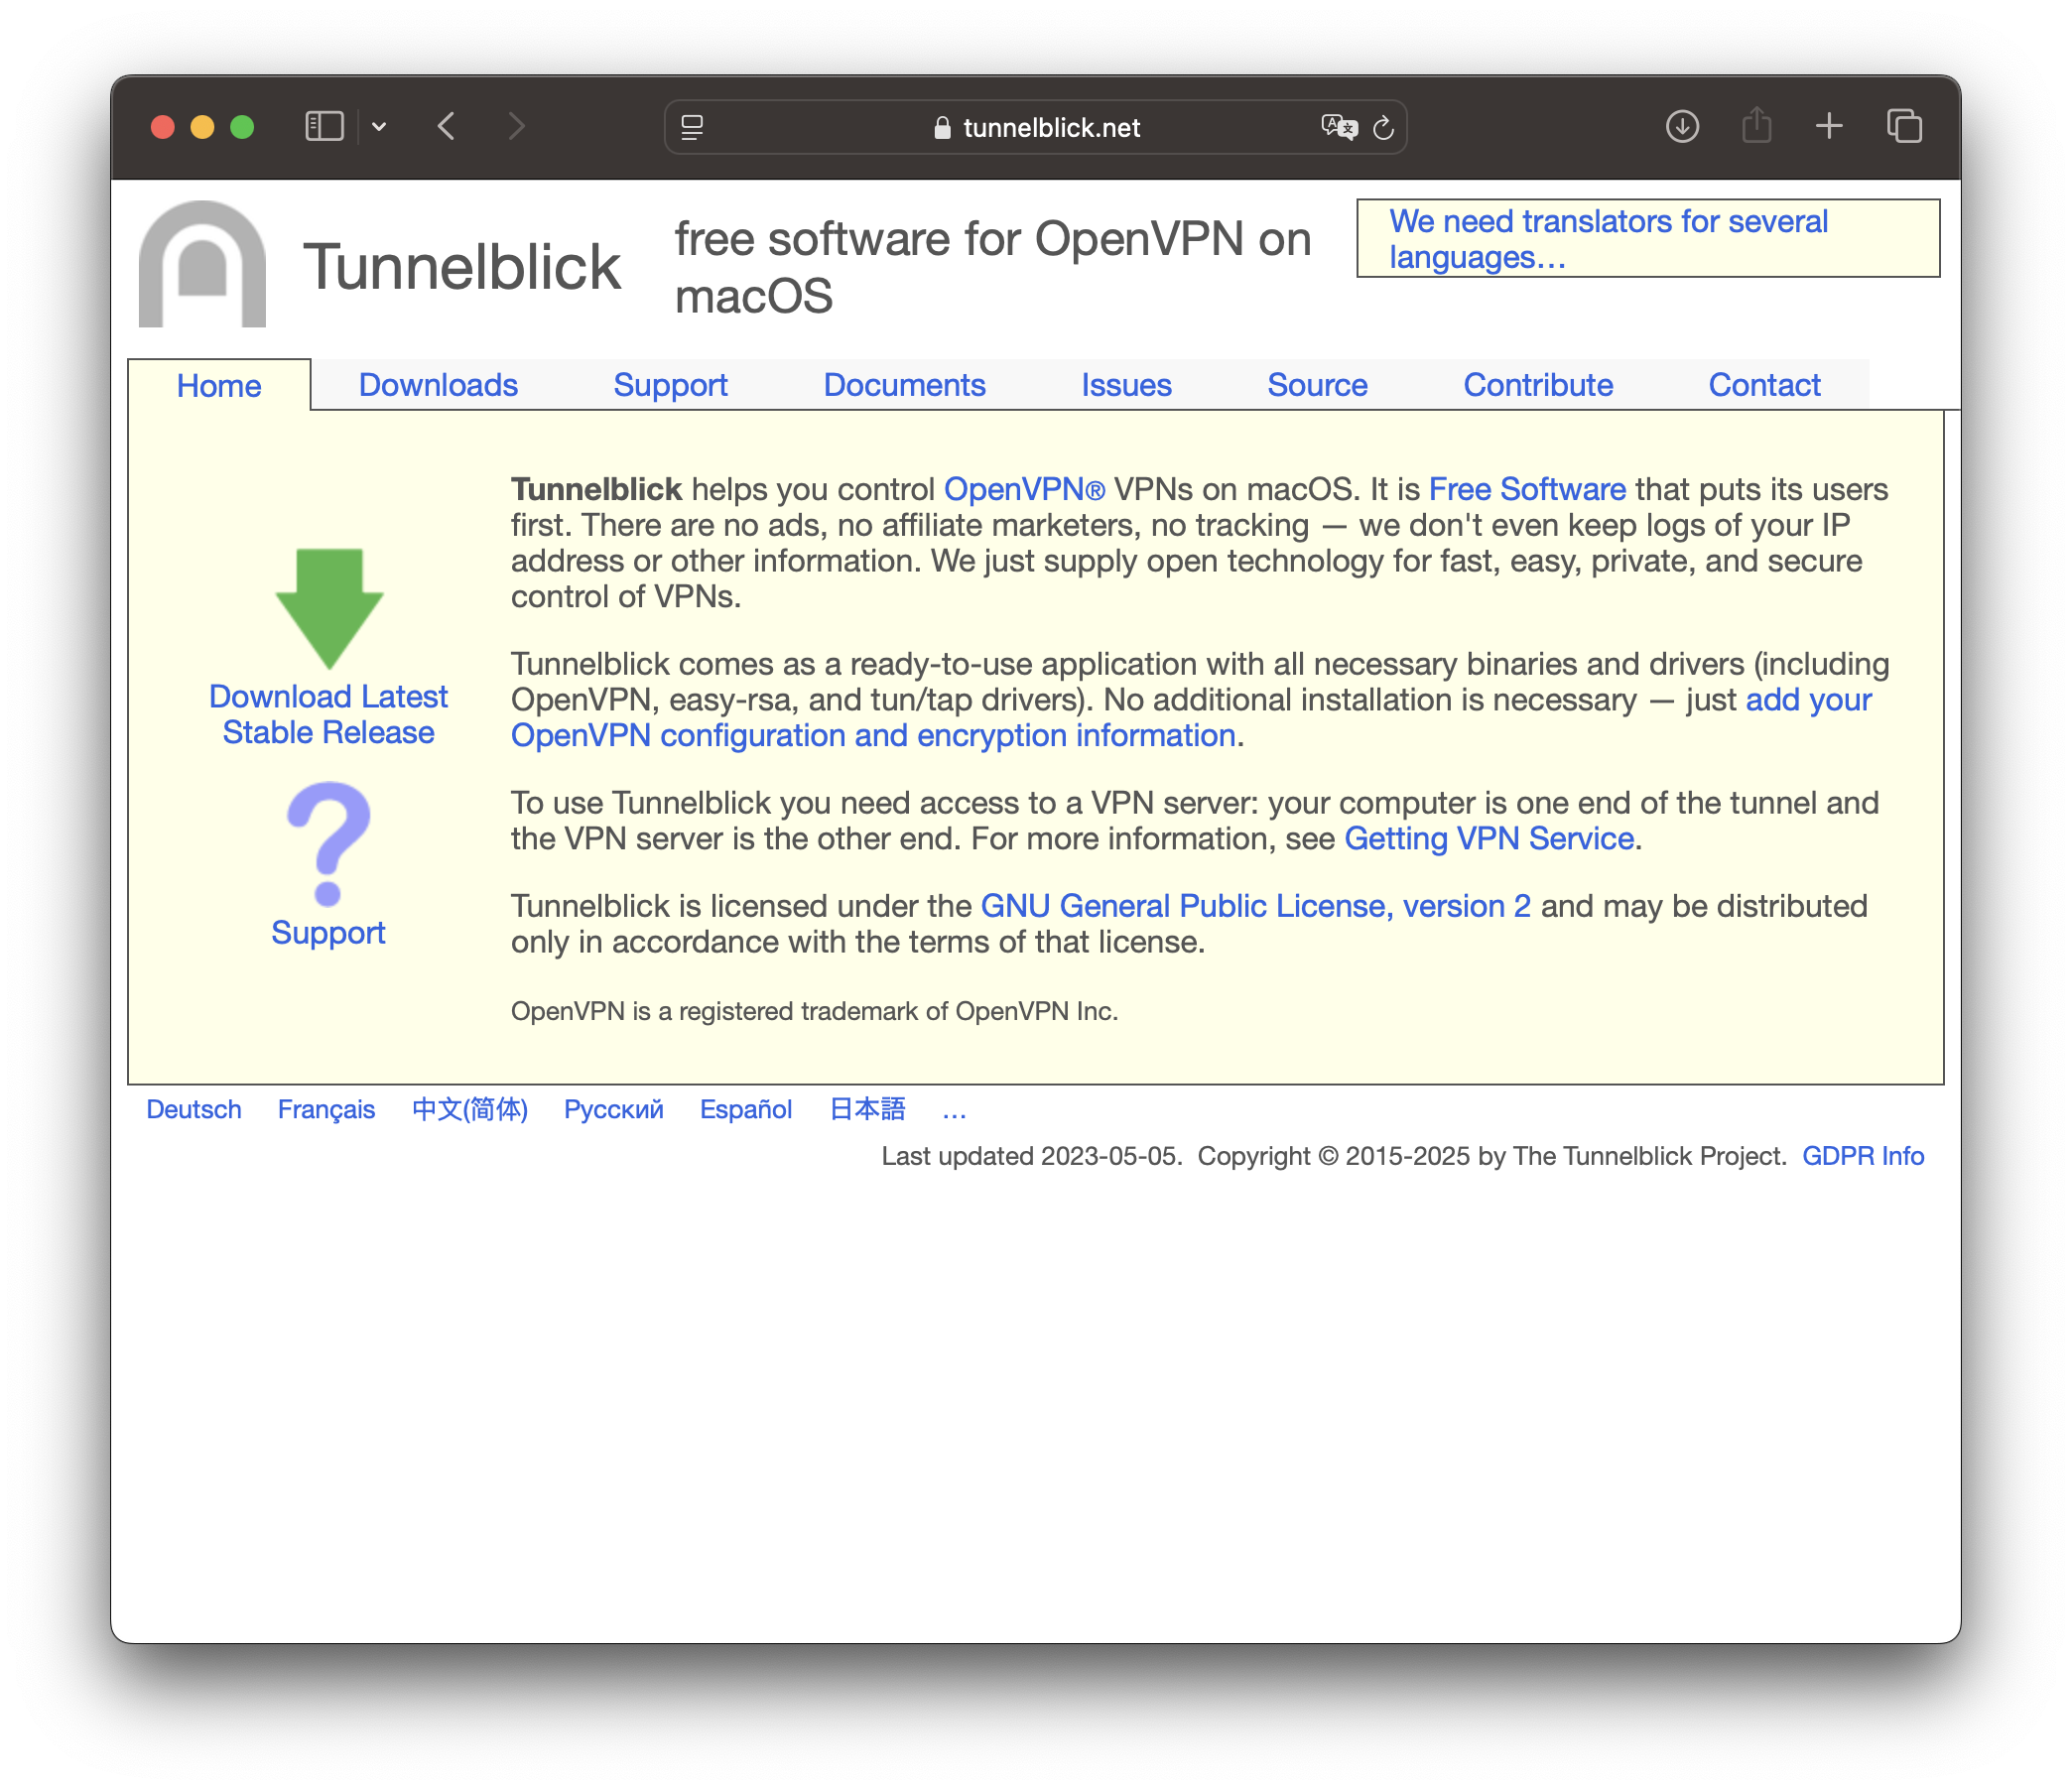Open the Contribute tab
The width and height of the screenshot is (2072, 1790).
coord(1538,385)
